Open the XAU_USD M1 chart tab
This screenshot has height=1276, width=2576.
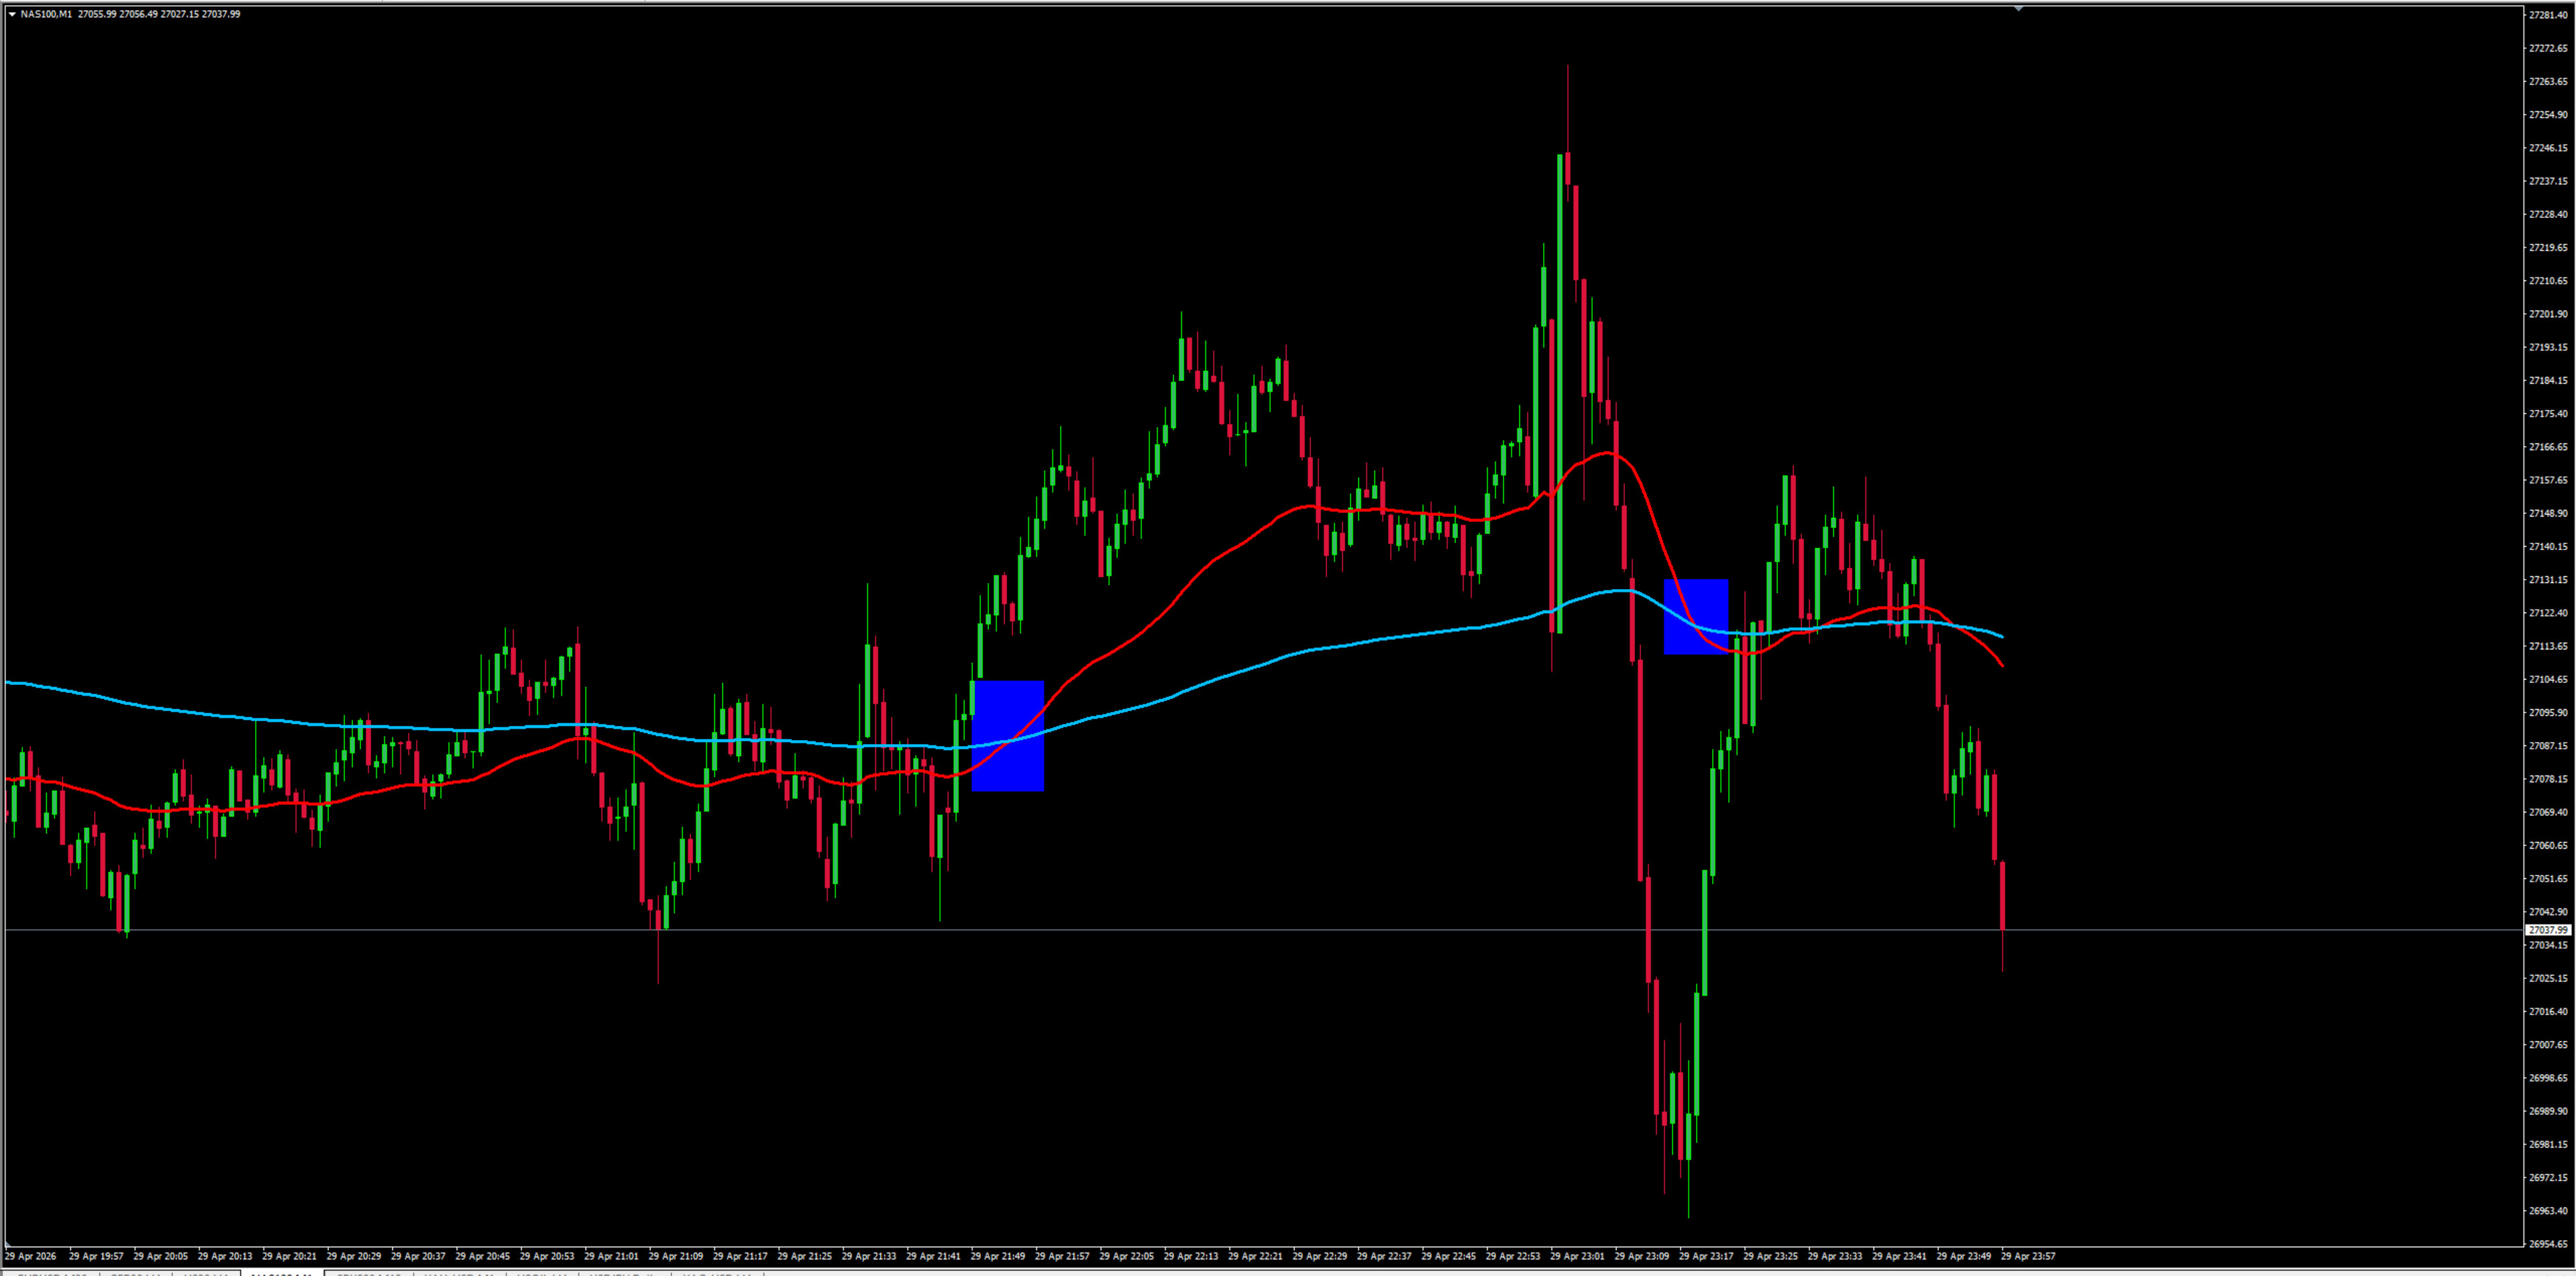[x=460, y=1274]
